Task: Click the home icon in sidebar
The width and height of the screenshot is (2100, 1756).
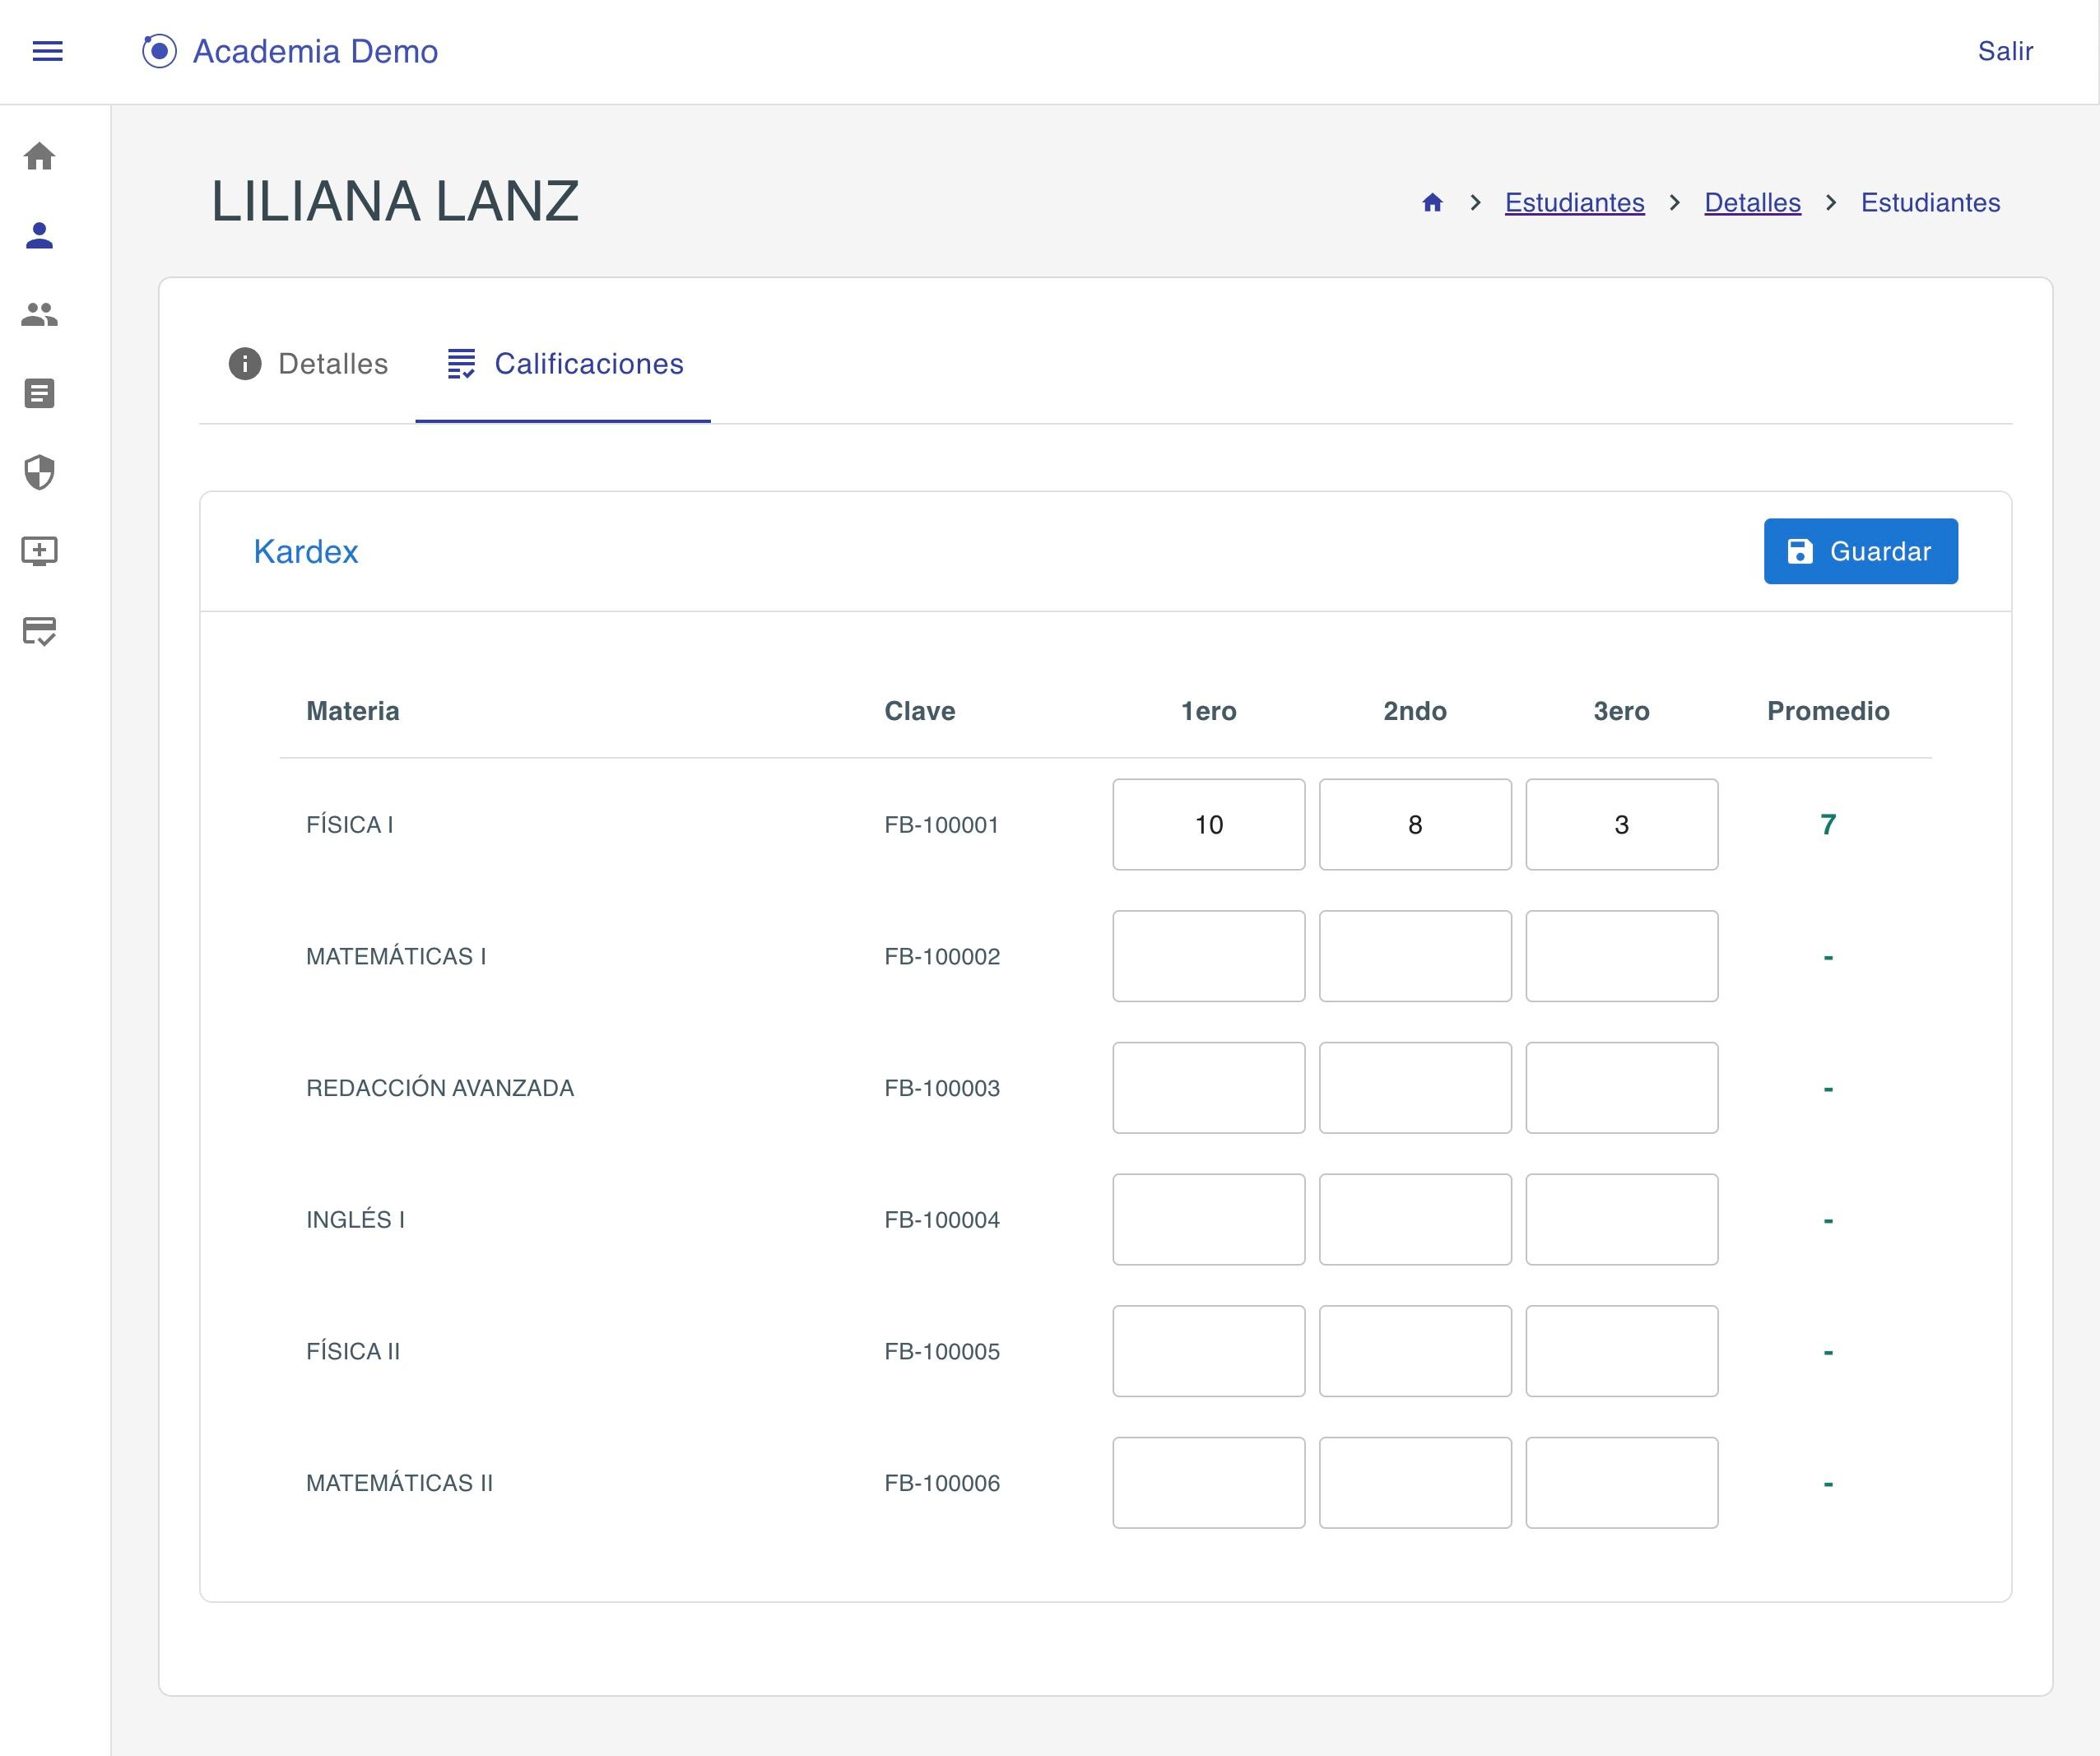Action: tap(39, 156)
